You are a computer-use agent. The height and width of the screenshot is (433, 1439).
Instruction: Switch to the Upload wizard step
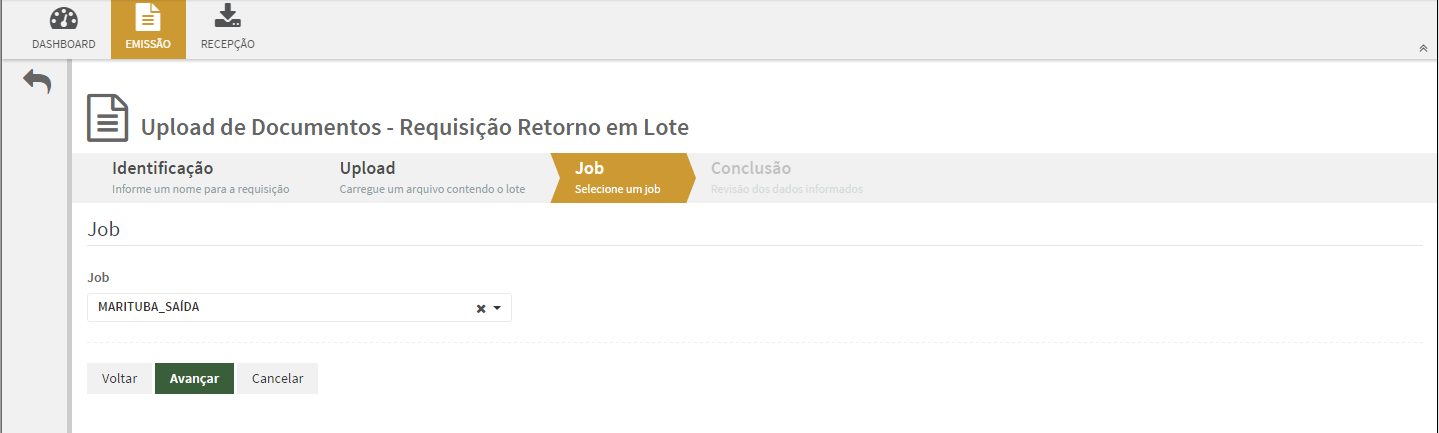[432, 178]
